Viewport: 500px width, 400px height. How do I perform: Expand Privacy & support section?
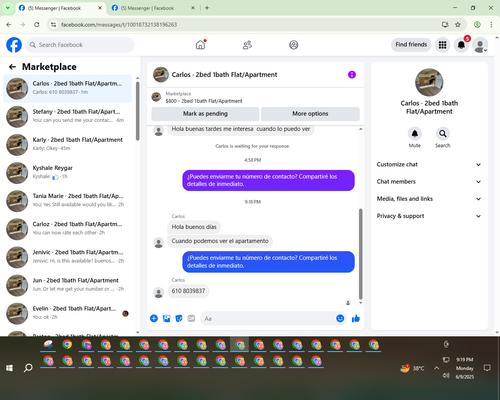point(429,216)
